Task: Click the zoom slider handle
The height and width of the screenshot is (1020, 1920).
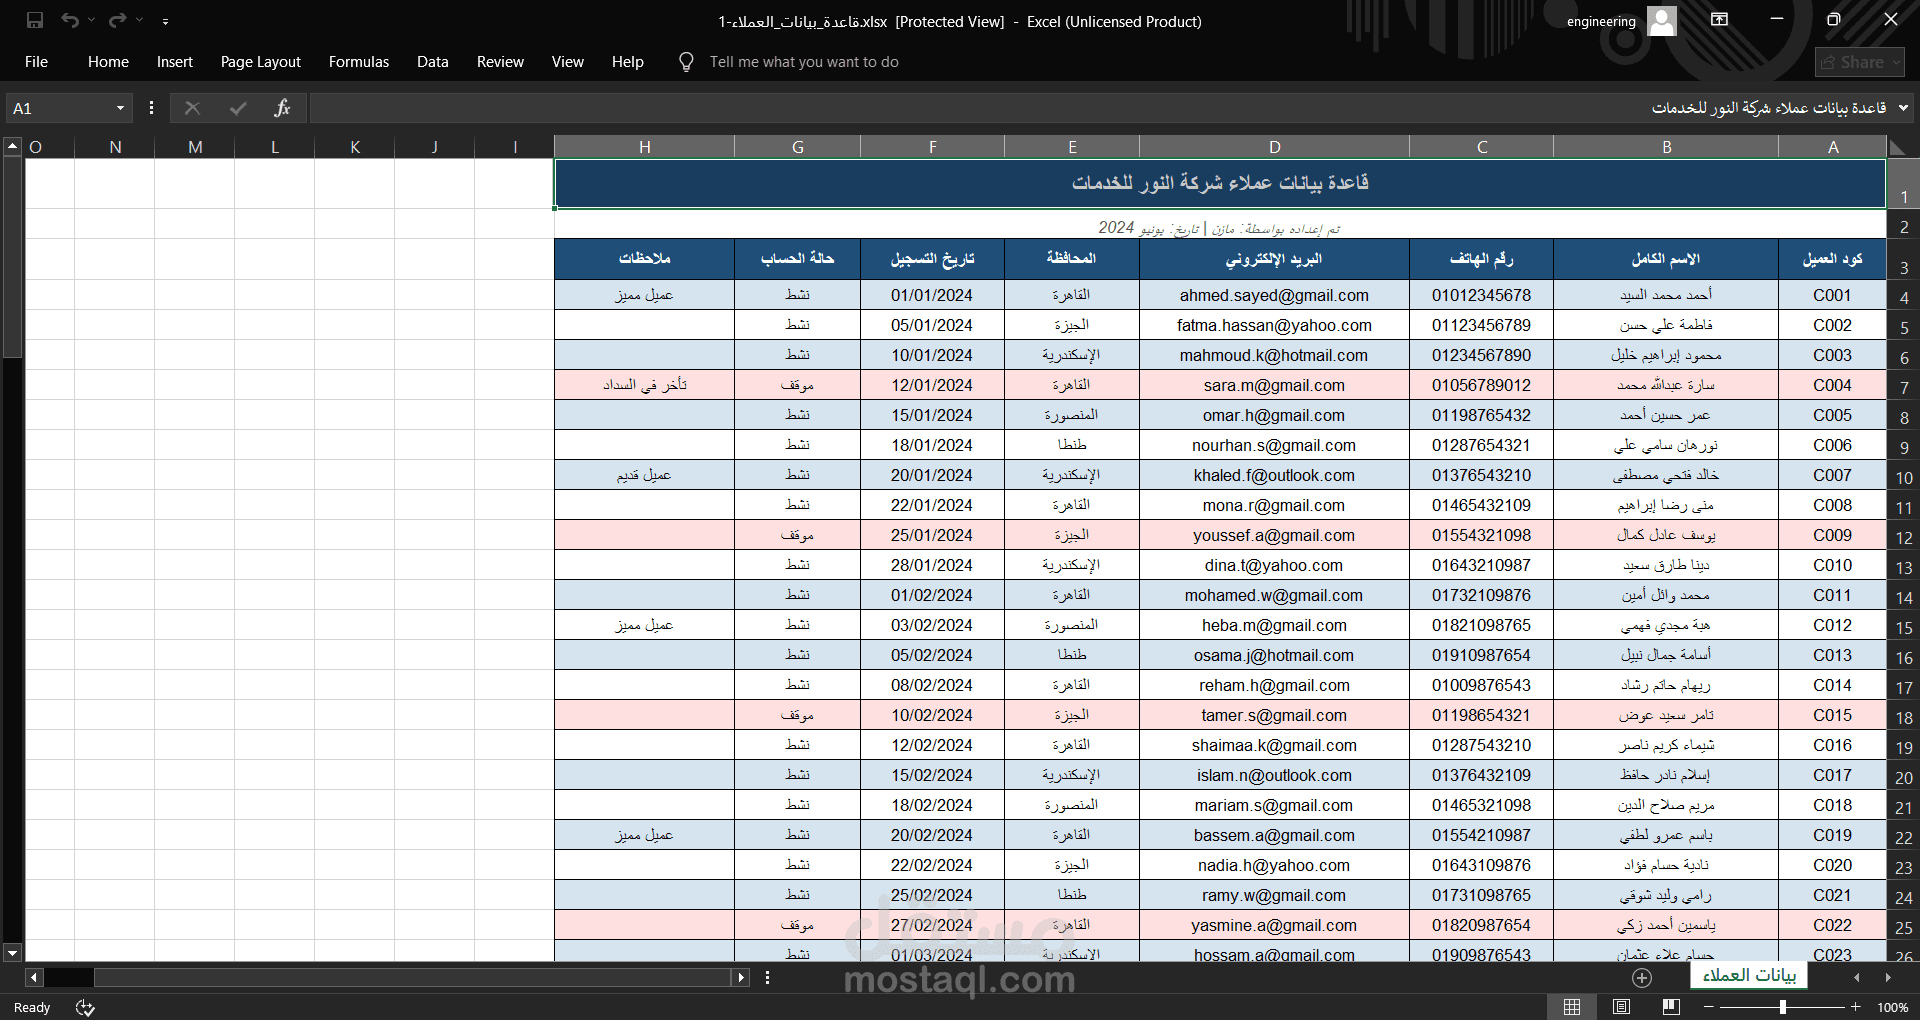Action: click(1782, 1007)
